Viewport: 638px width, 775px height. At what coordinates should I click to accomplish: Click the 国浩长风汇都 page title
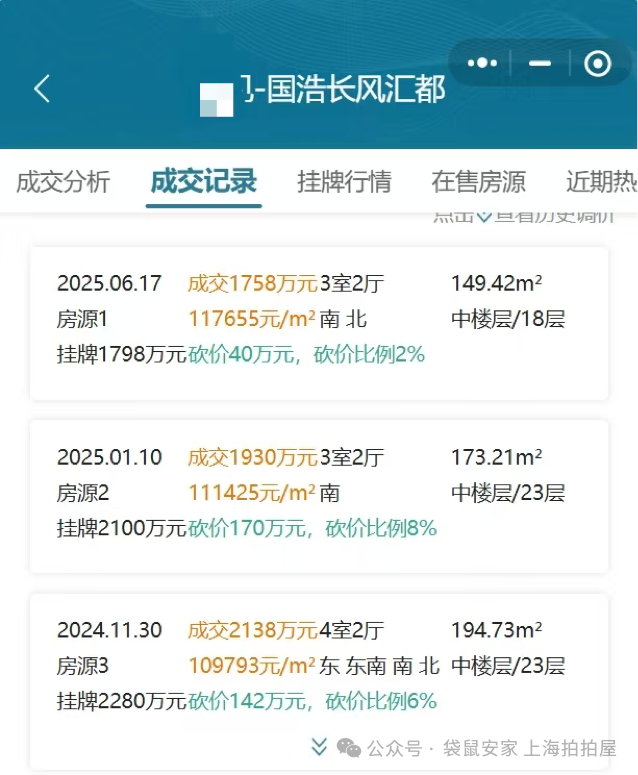(344, 90)
